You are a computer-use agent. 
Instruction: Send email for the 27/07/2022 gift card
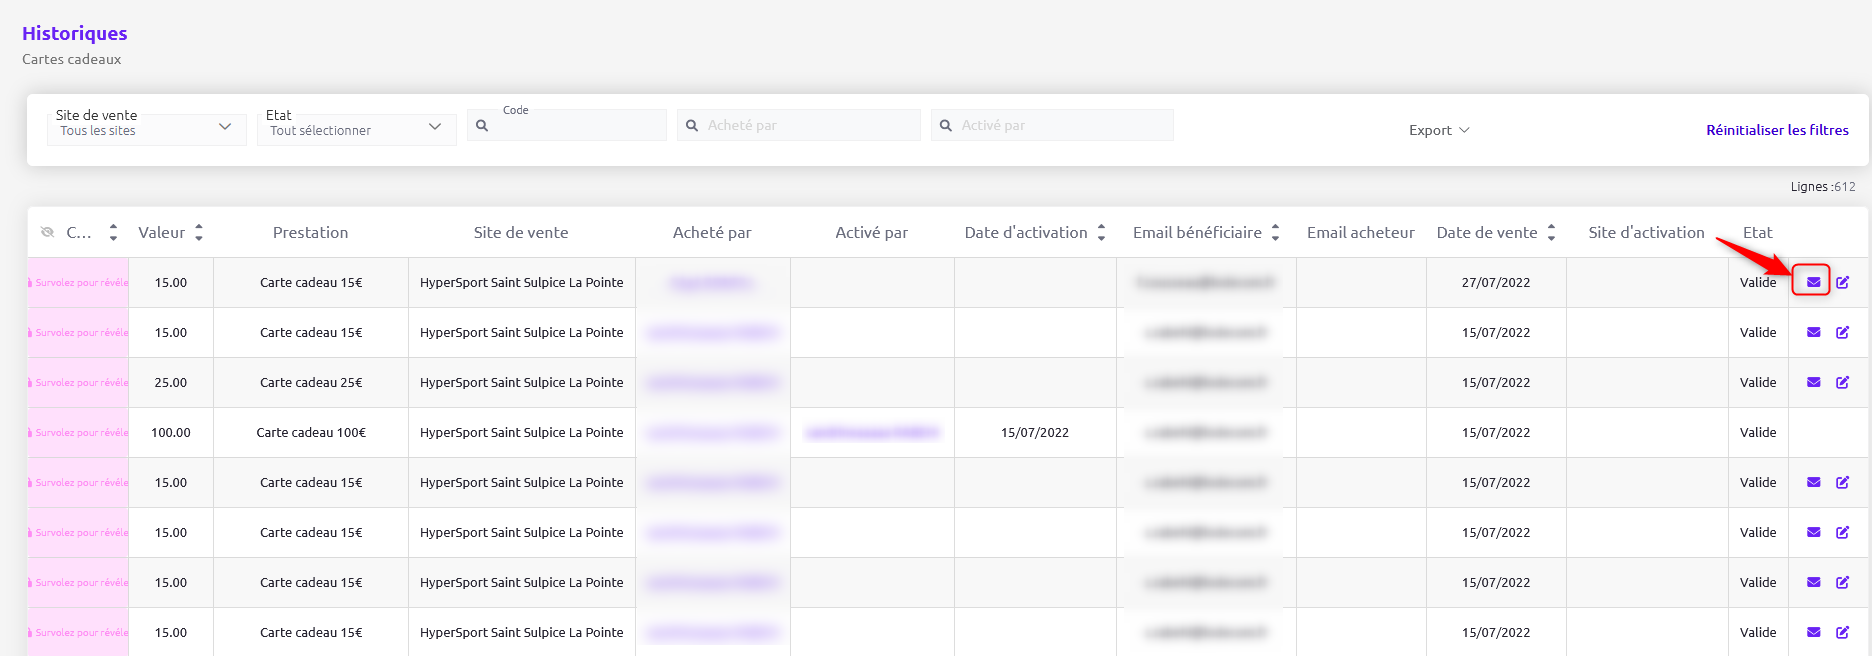[1813, 282]
